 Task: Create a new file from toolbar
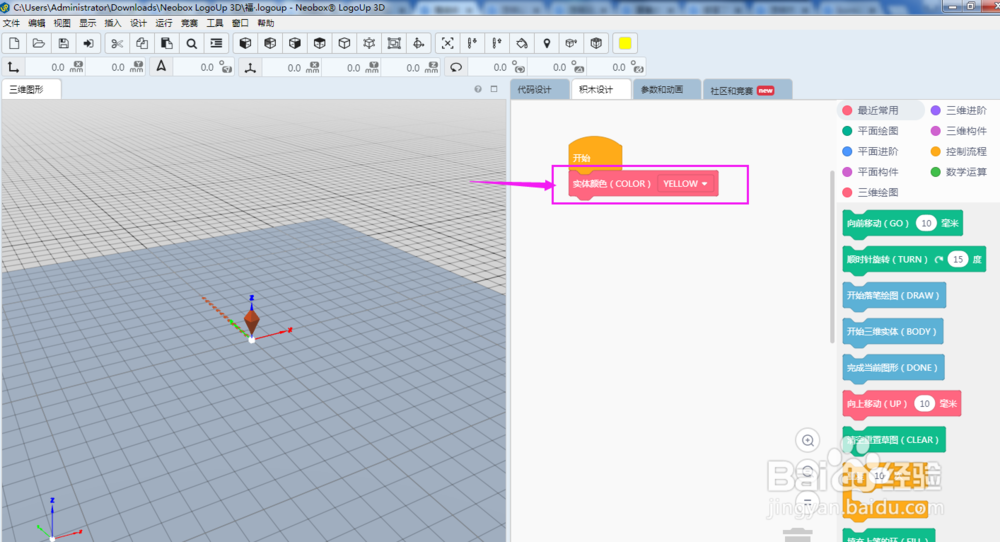pyautogui.click(x=14, y=43)
